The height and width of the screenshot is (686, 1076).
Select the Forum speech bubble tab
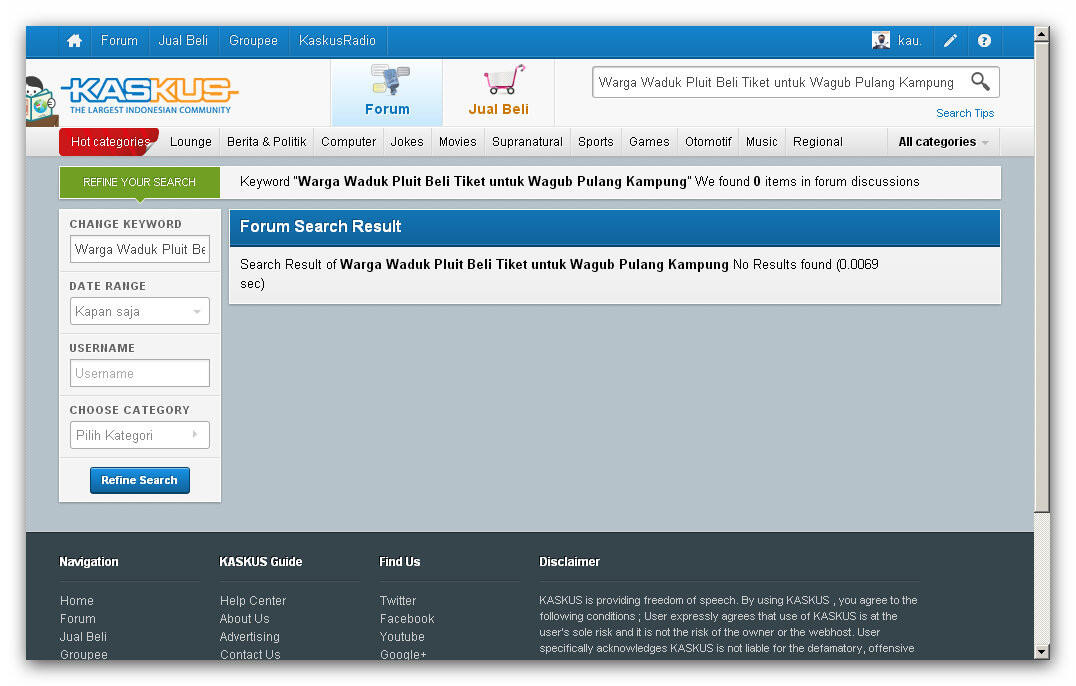(387, 92)
